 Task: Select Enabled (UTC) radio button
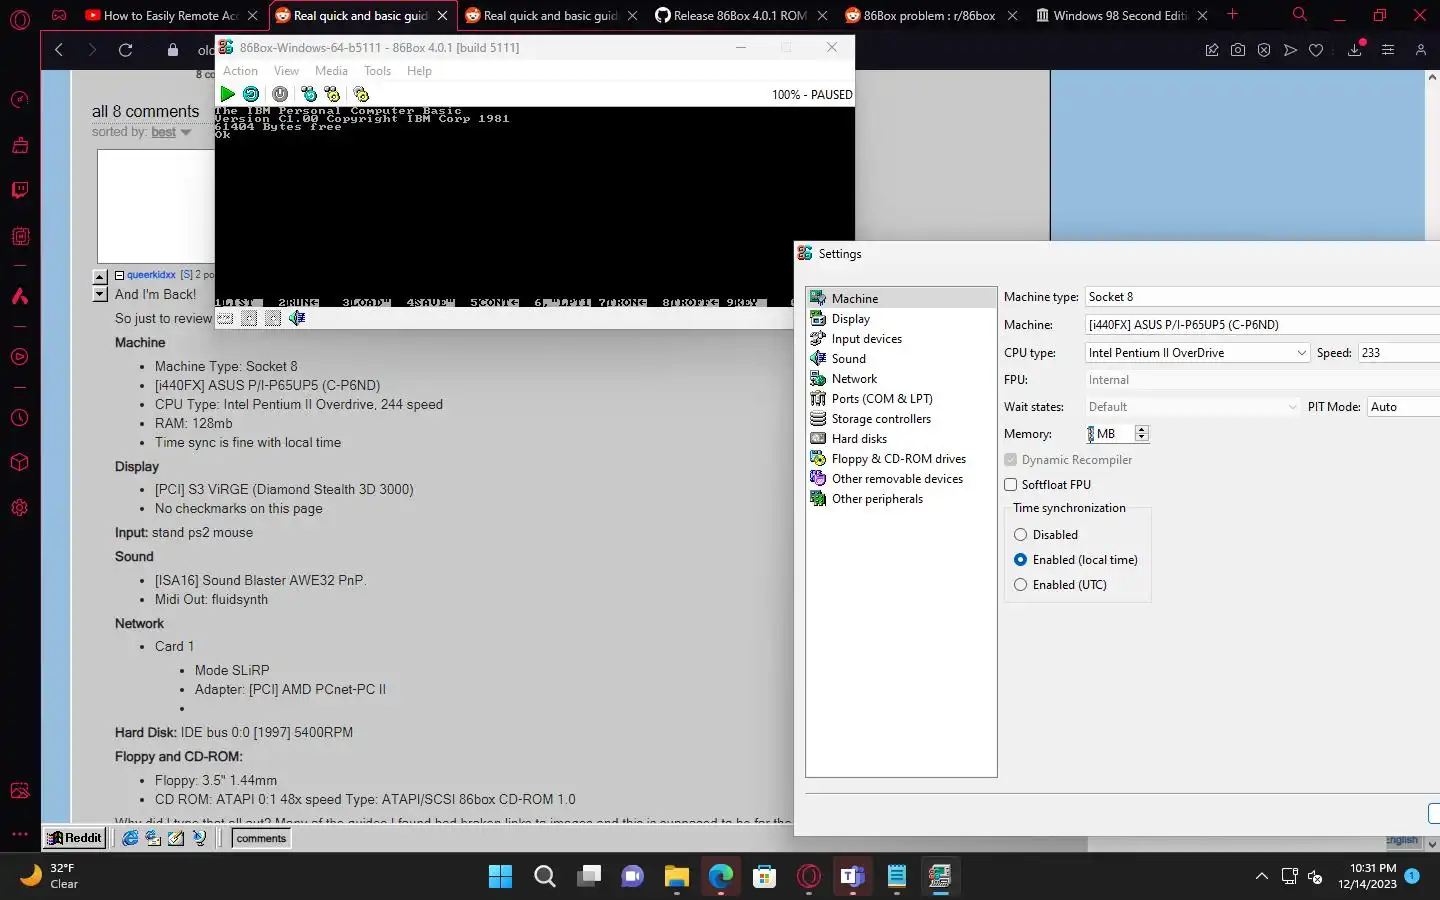point(1020,585)
